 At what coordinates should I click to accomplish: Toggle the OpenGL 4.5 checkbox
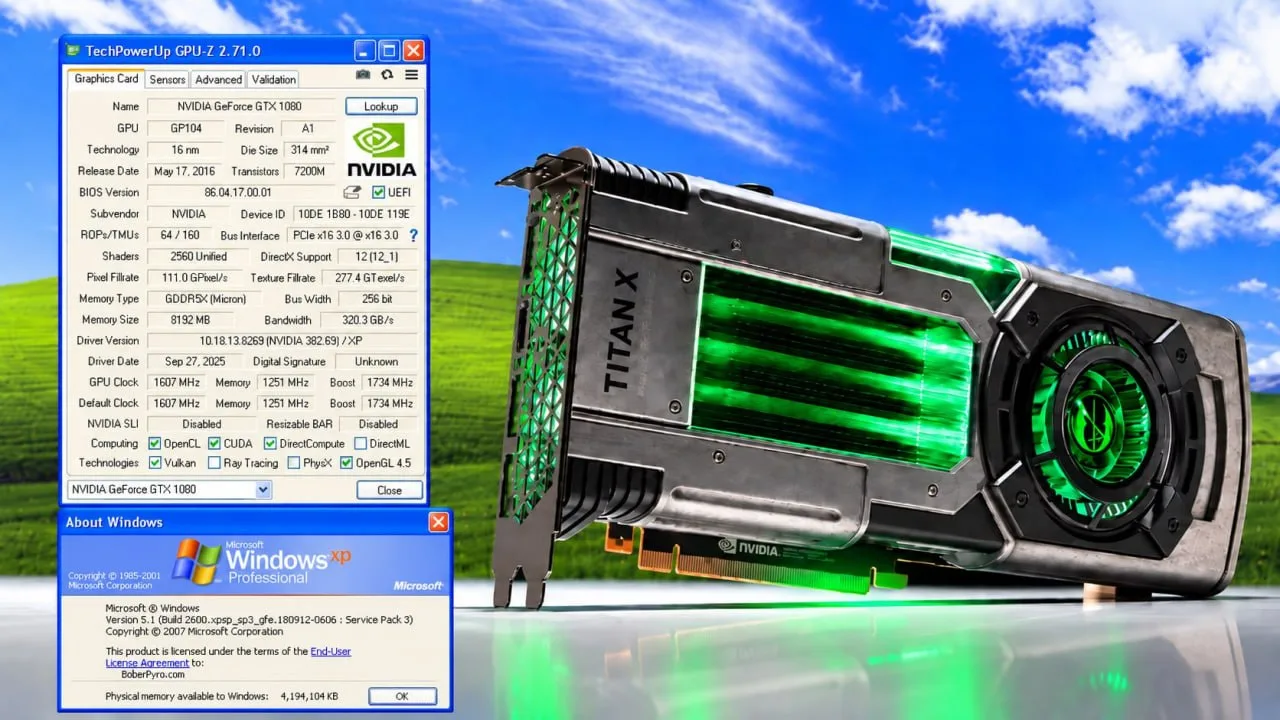pos(346,463)
